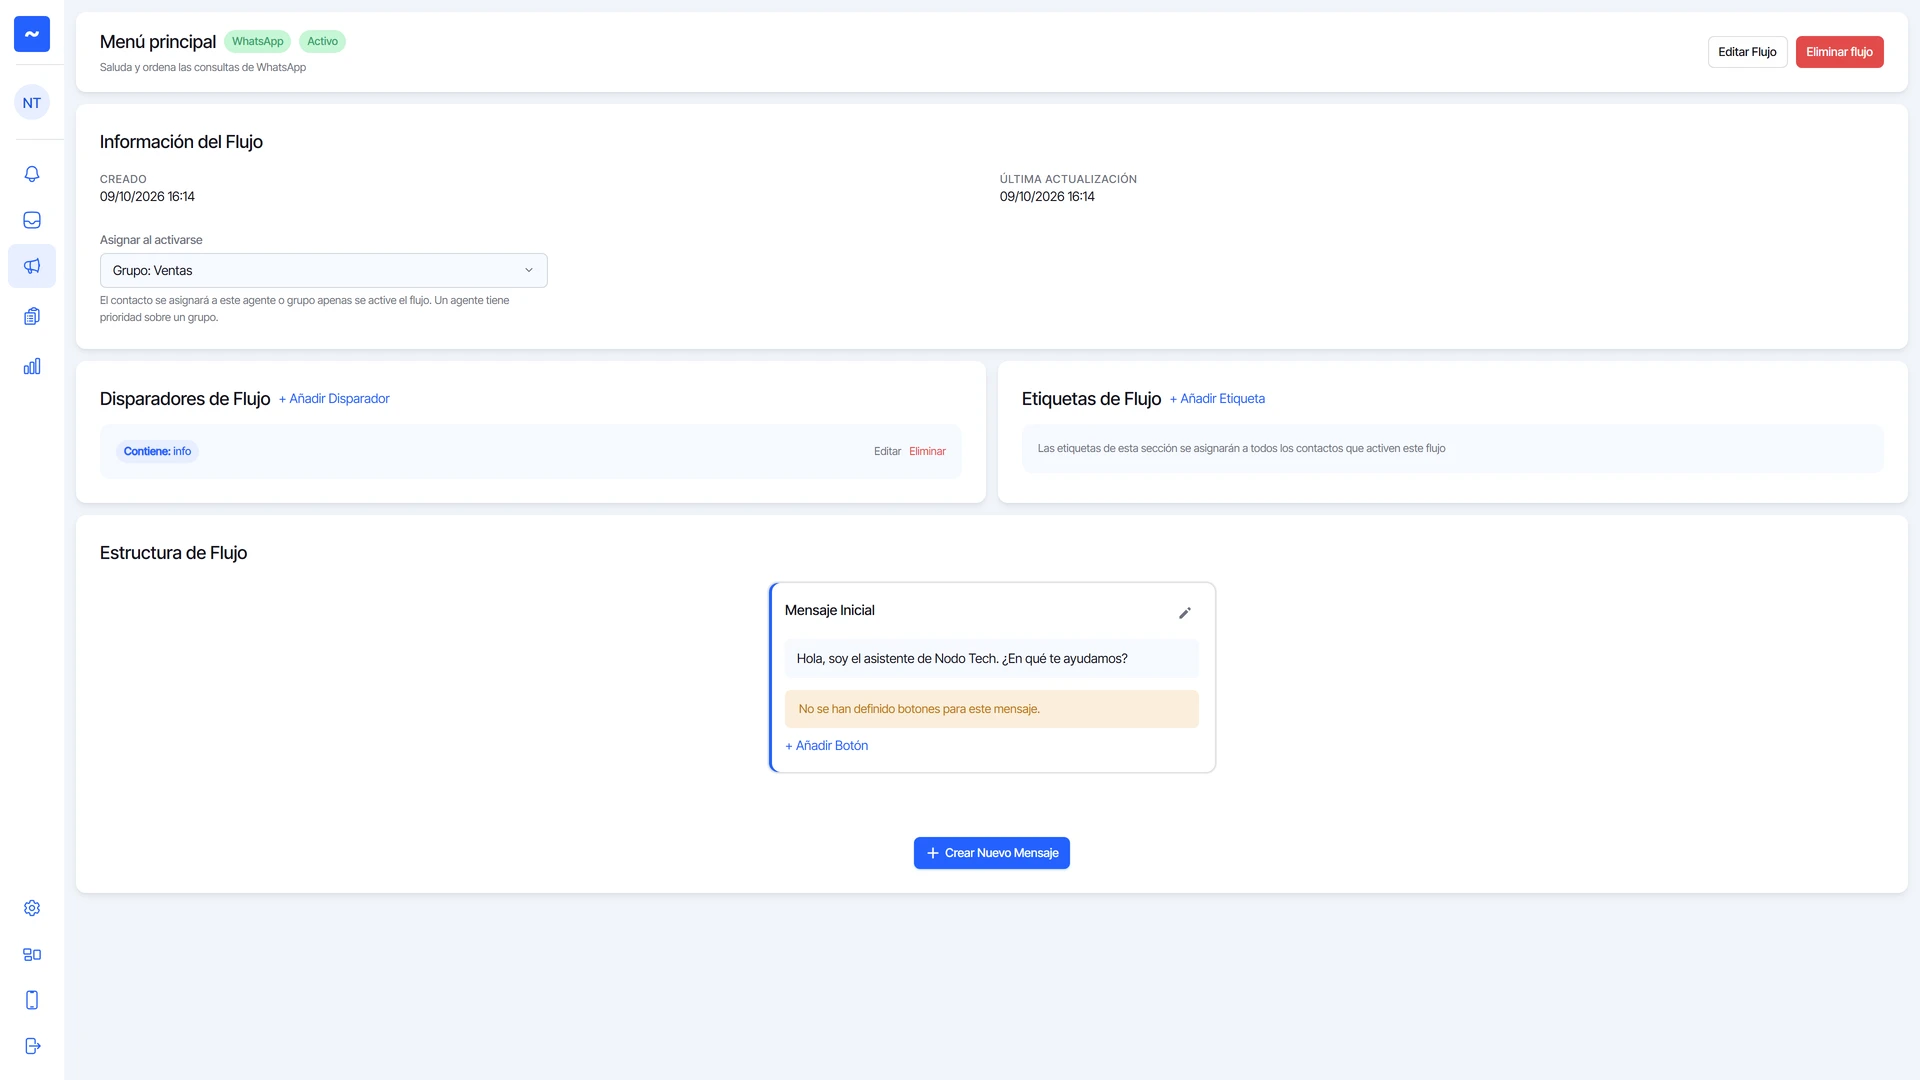Click the Información del Flujo heading
The image size is (1920, 1080).
click(x=181, y=142)
